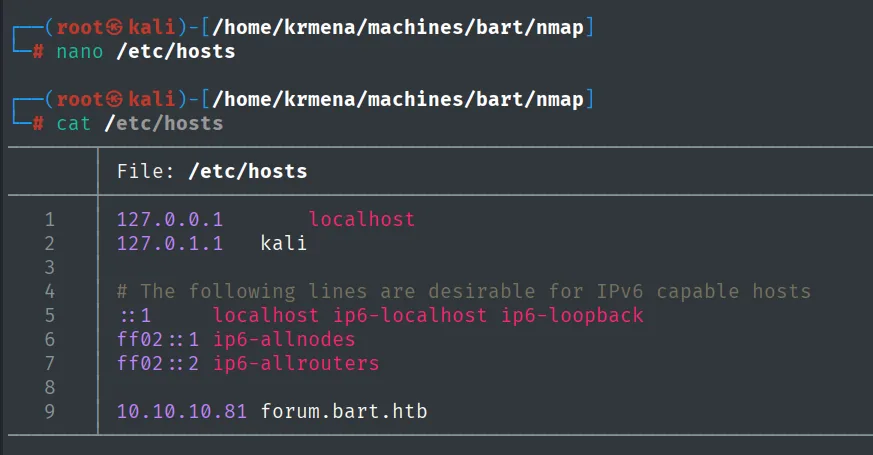Click 'forum.bart.htb' hostname
The image size is (873, 455).
tap(344, 411)
